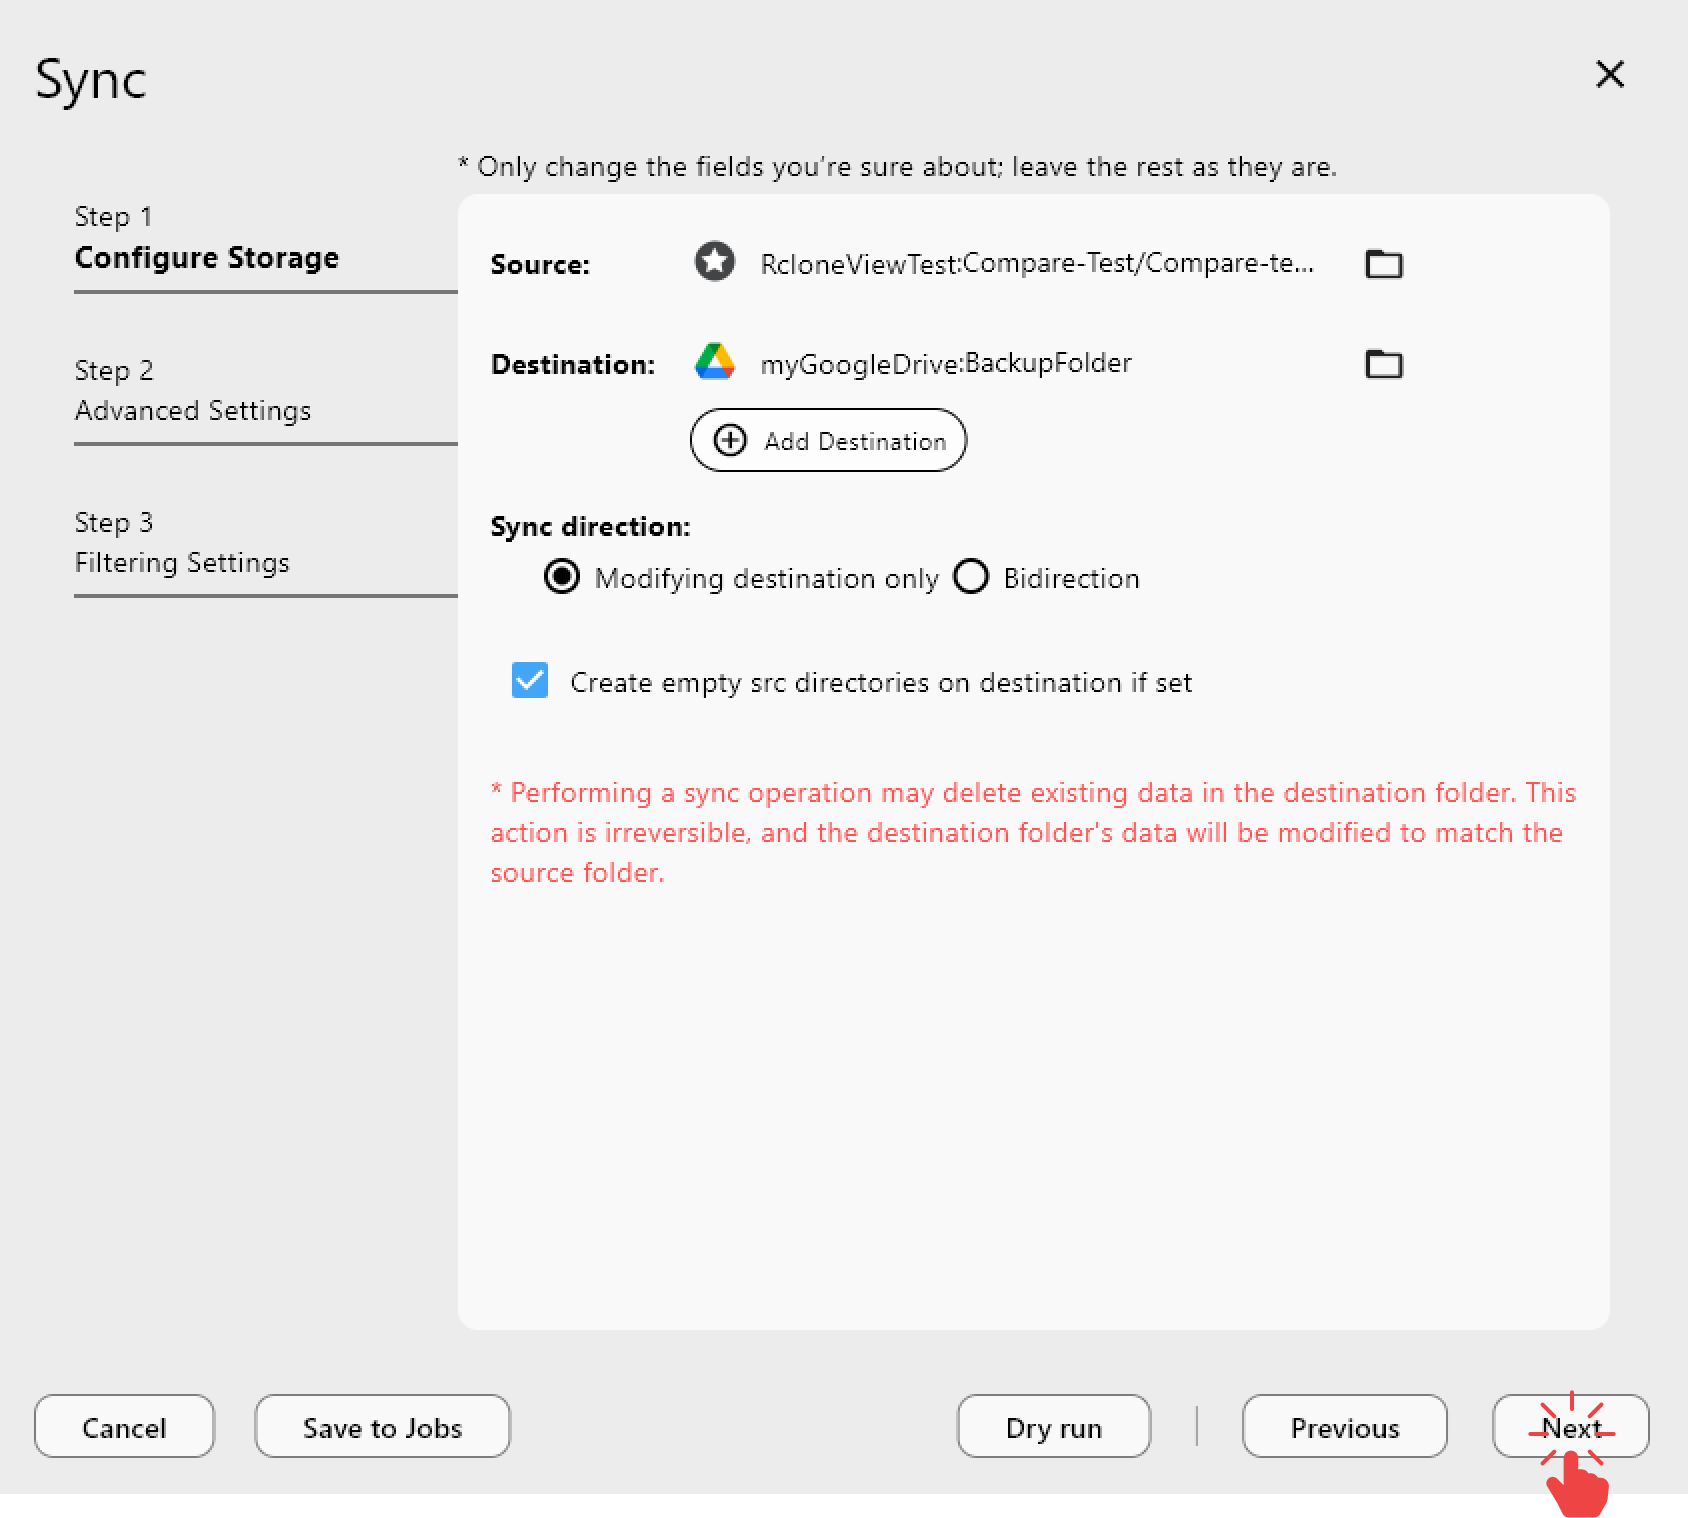Close the Sync dialog
The image size is (1688, 1518).
pos(1610,74)
